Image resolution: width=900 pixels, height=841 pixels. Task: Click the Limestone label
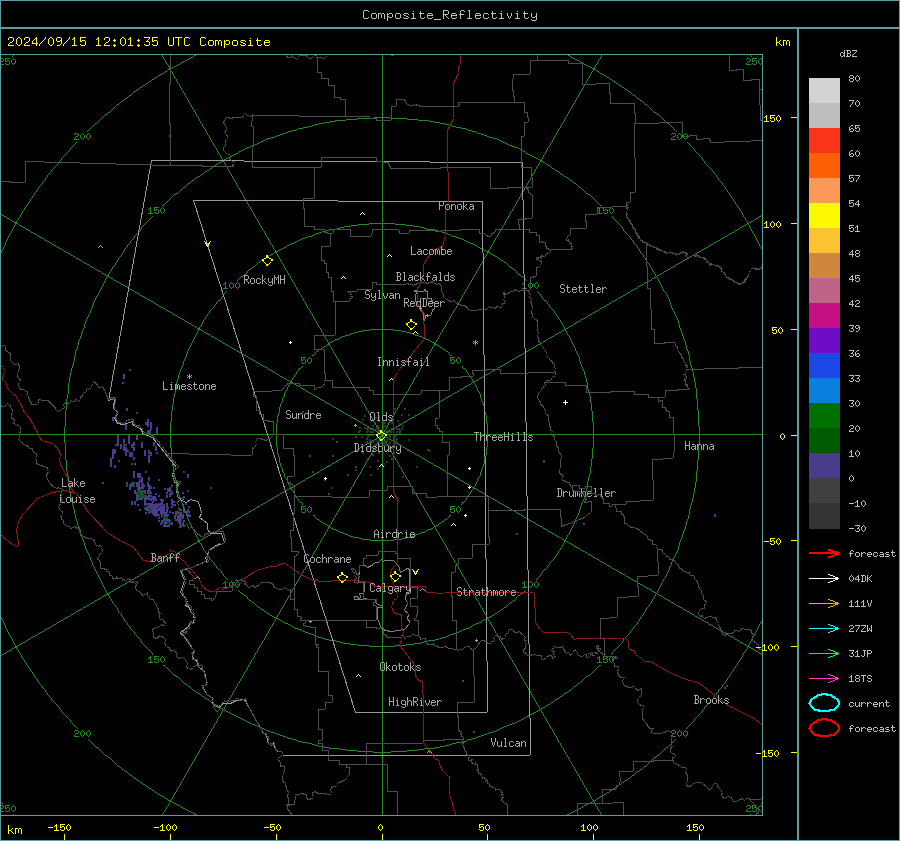(x=189, y=386)
